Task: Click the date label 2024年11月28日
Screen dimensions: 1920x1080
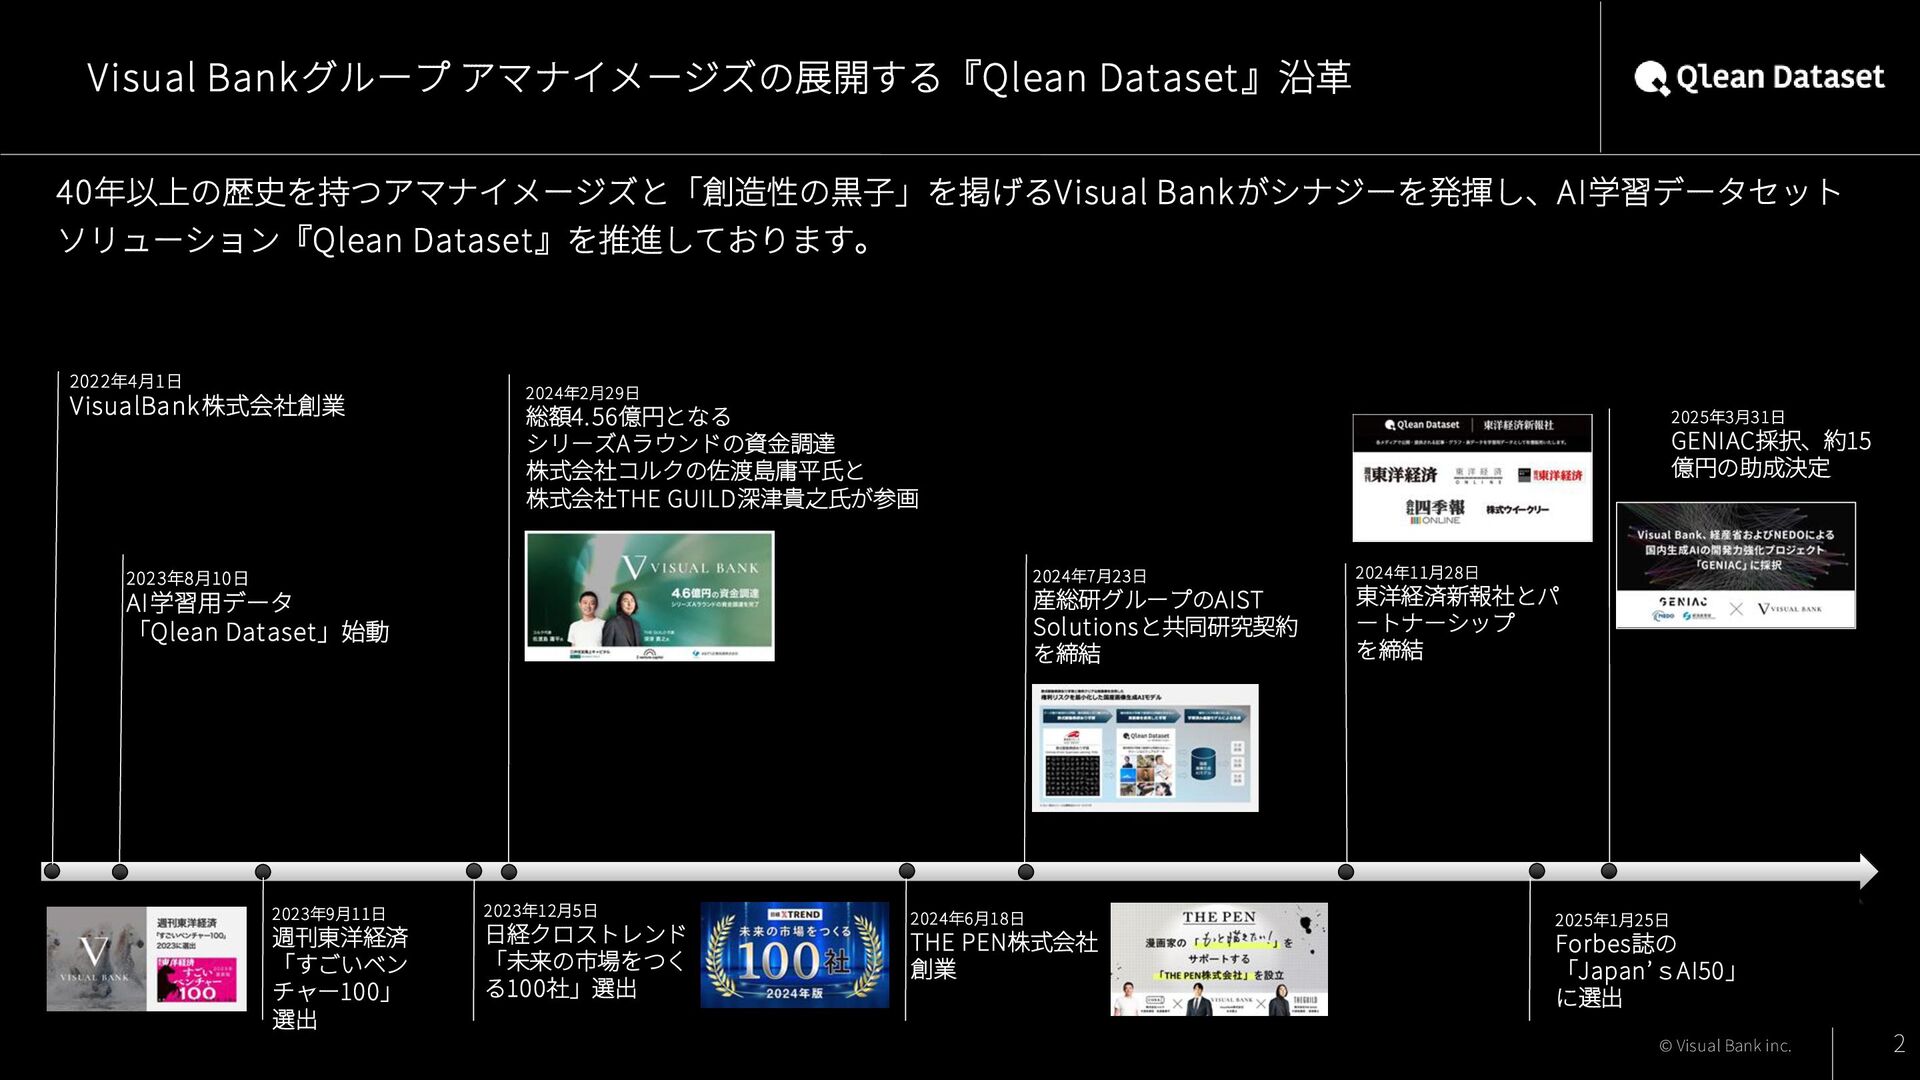Action: (x=1417, y=572)
